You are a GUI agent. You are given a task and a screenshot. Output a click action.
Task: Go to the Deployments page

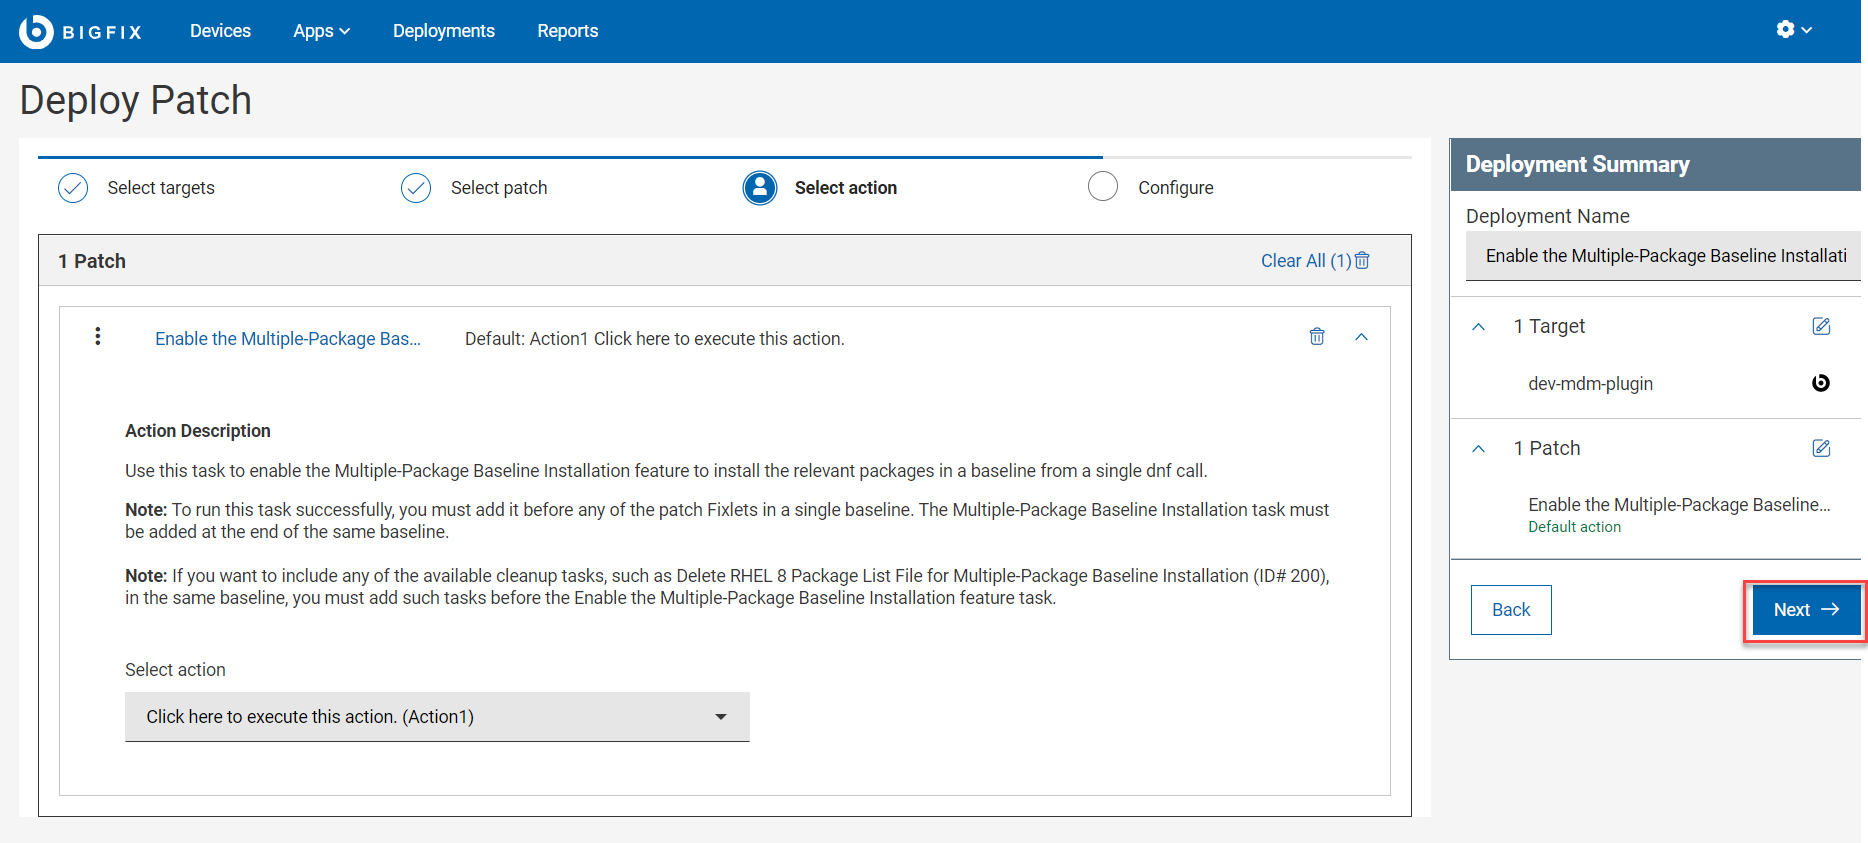pos(443,31)
